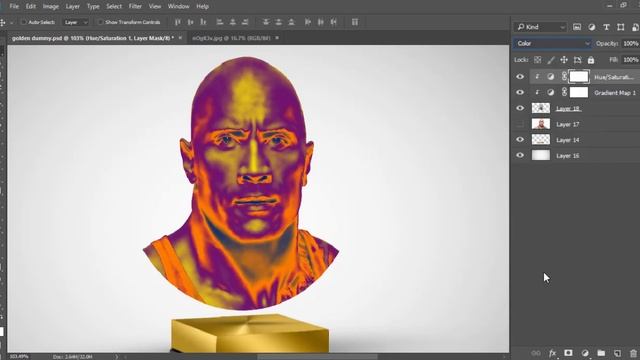Open the Window menu

tap(178, 7)
